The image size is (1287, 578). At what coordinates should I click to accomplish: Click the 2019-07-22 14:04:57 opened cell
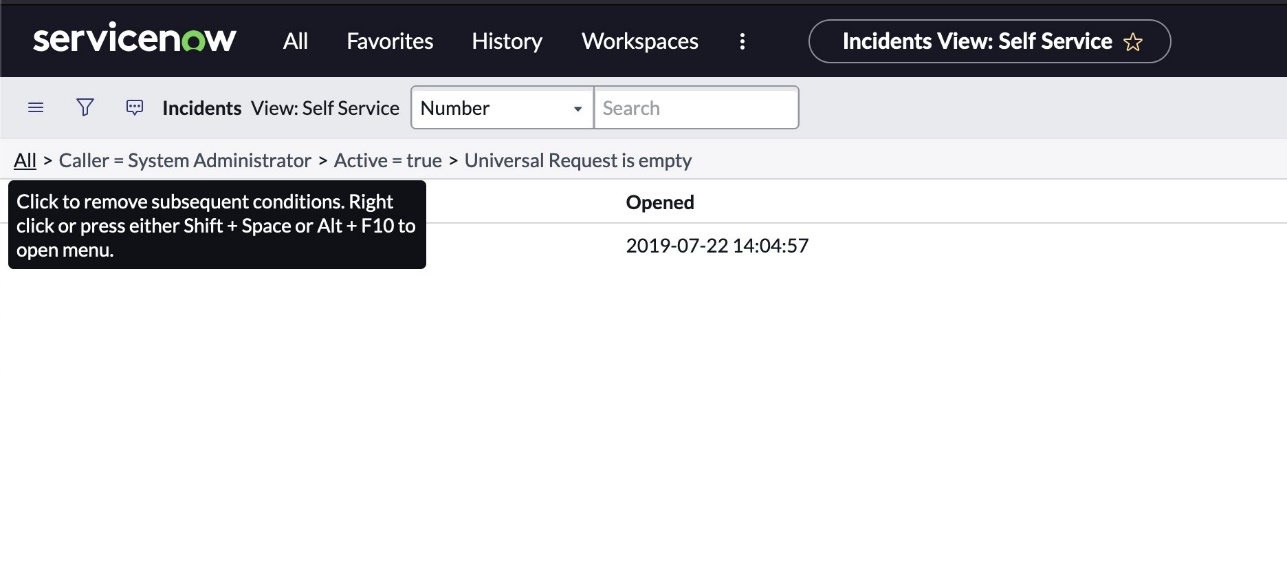point(717,245)
